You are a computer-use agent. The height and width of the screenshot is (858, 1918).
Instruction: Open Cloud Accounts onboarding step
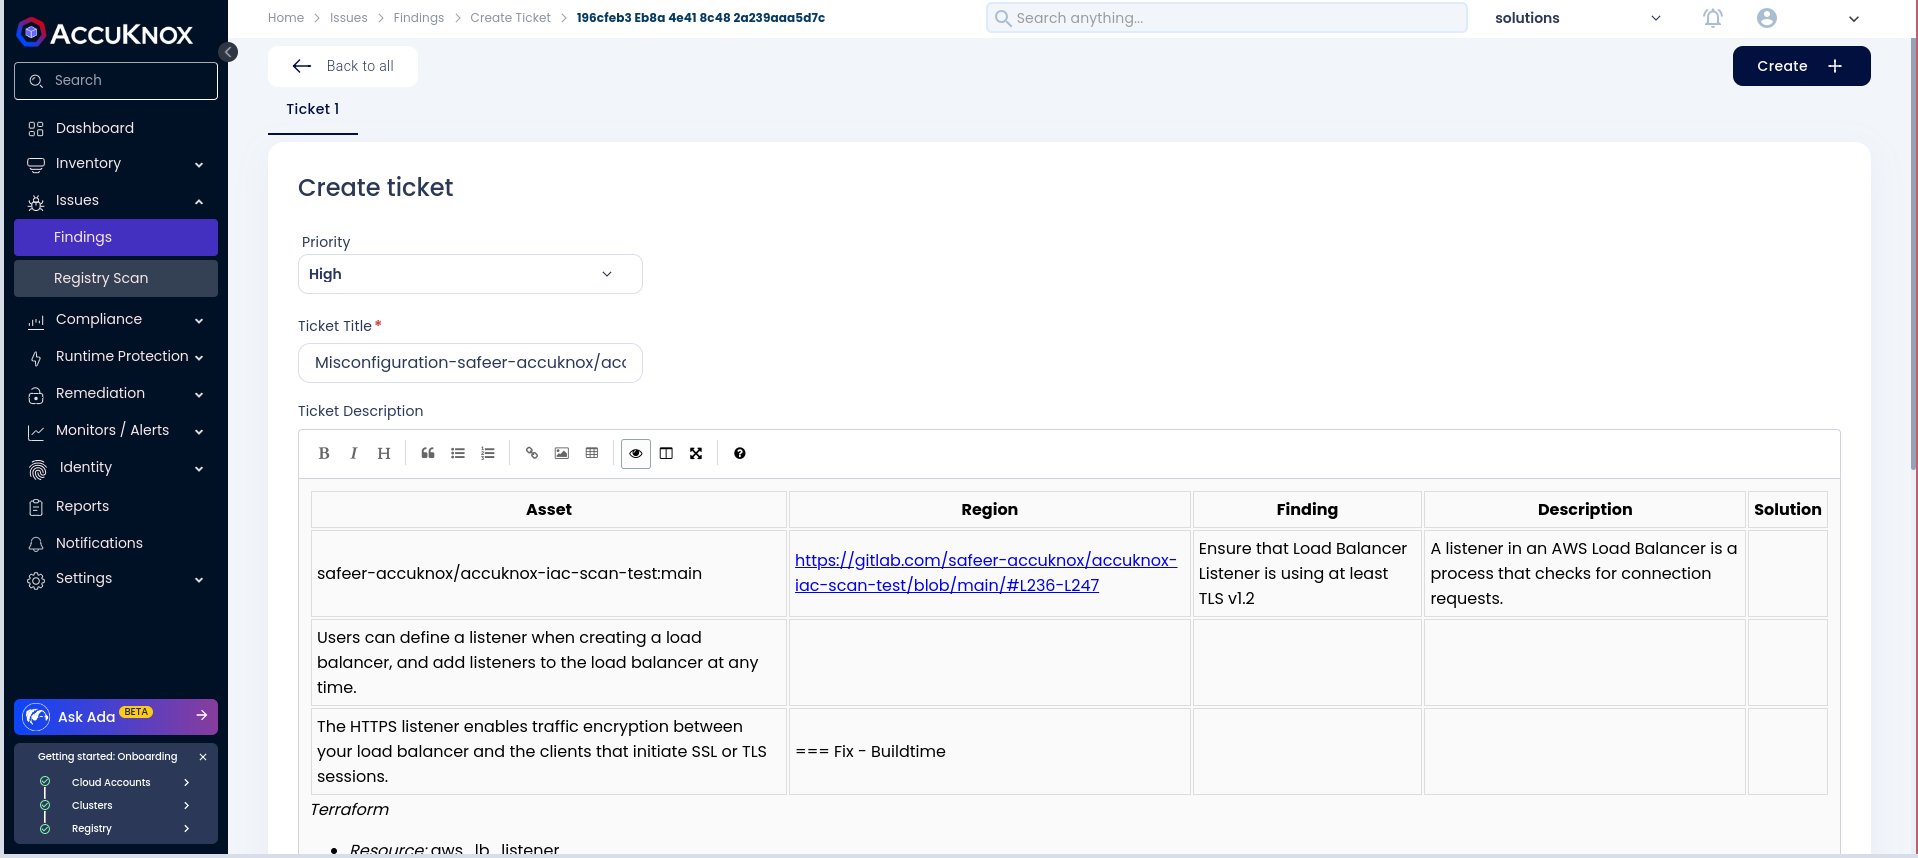click(x=116, y=782)
